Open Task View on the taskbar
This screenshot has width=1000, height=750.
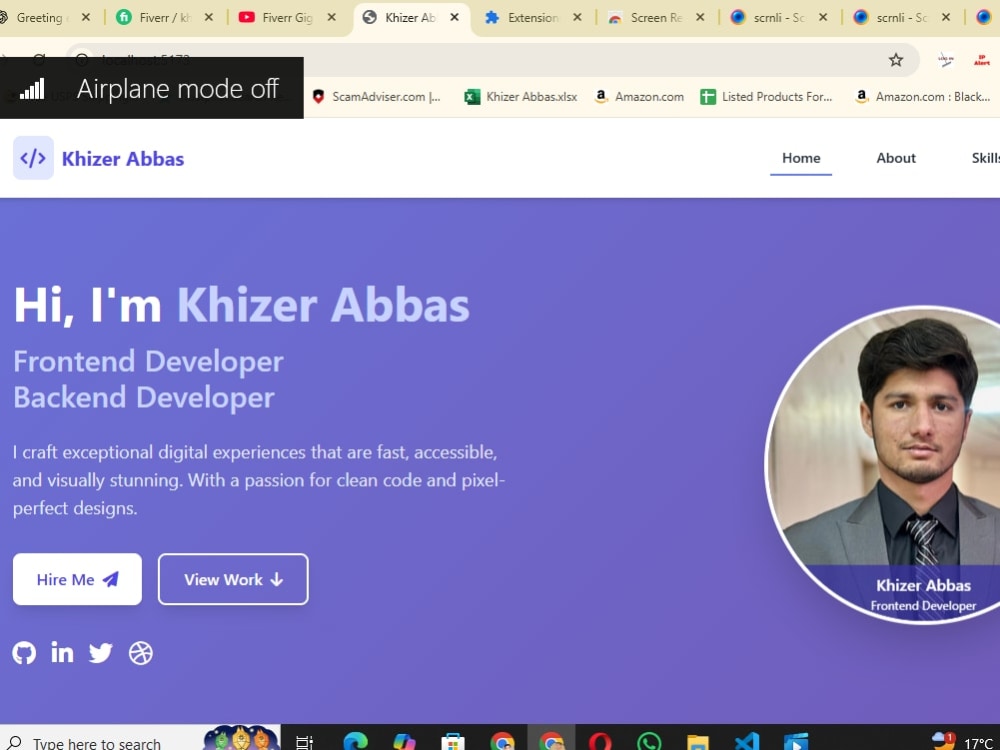(x=304, y=742)
